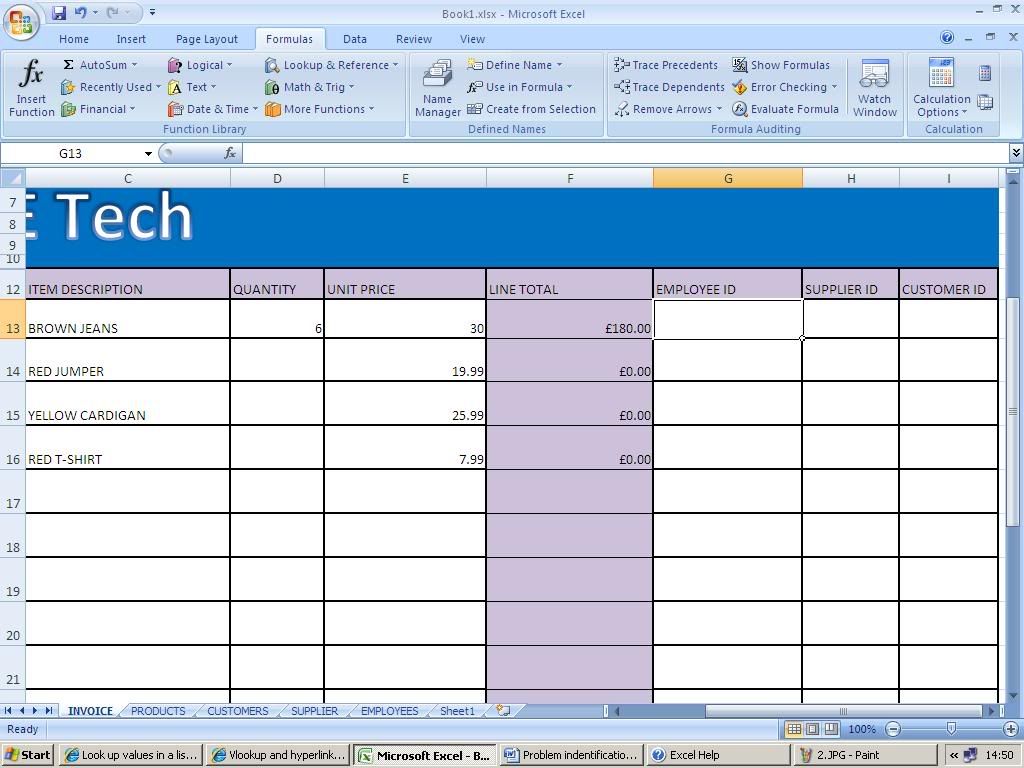Click Trace Dependents
This screenshot has height=768, width=1024.
click(669, 87)
